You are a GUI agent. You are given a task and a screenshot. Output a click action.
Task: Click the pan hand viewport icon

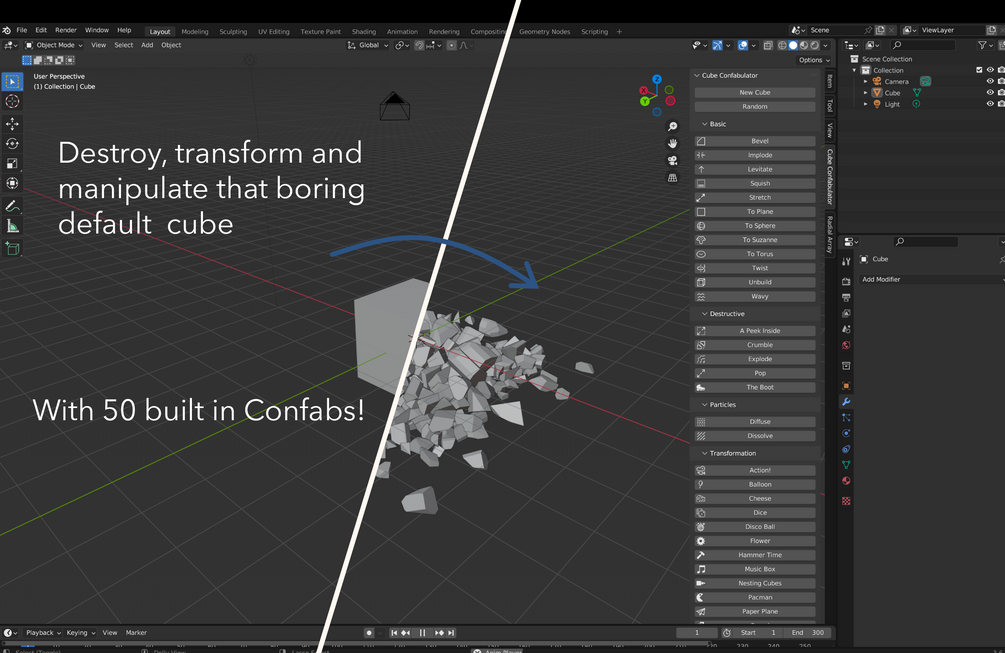[672, 144]
